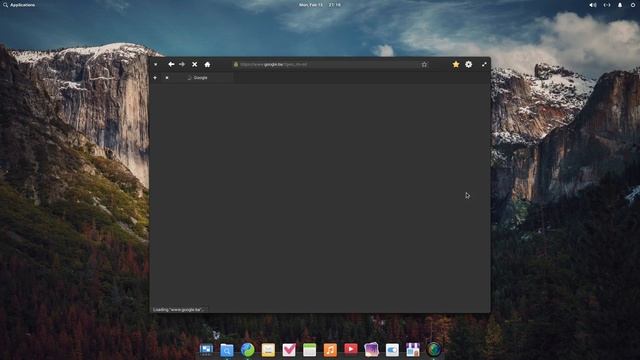The width and height of the screenshot is (640, 360).
Task: Open the date and time indicator
Action: tap(320, 5)
